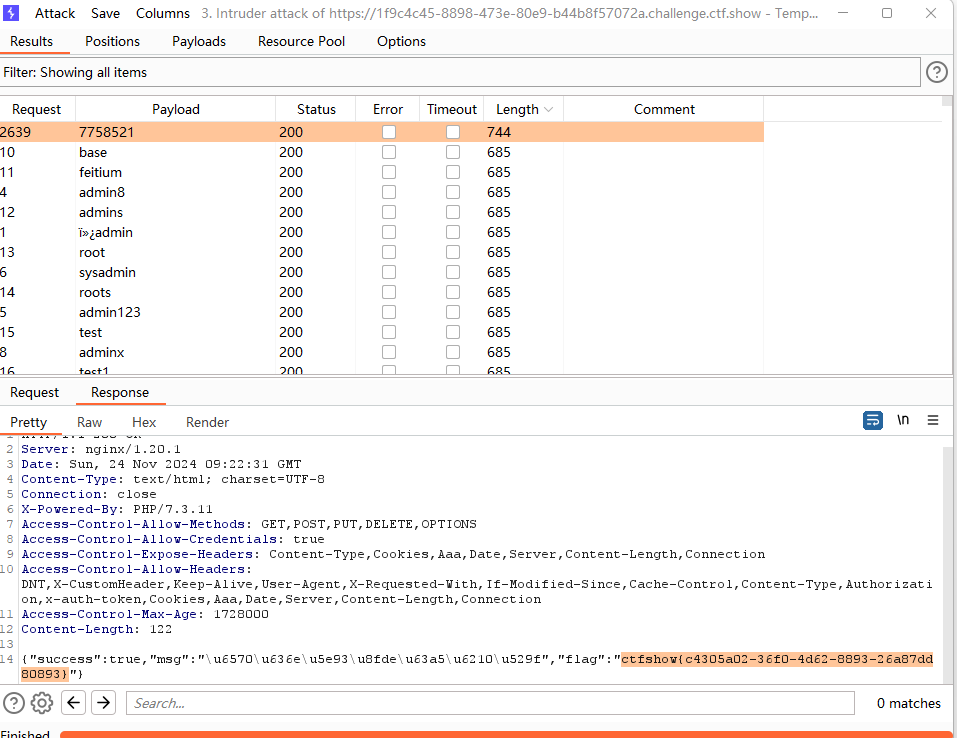
Task: Sort results by Comment column header
Action: pyautogui.click(x=664, y=109)
